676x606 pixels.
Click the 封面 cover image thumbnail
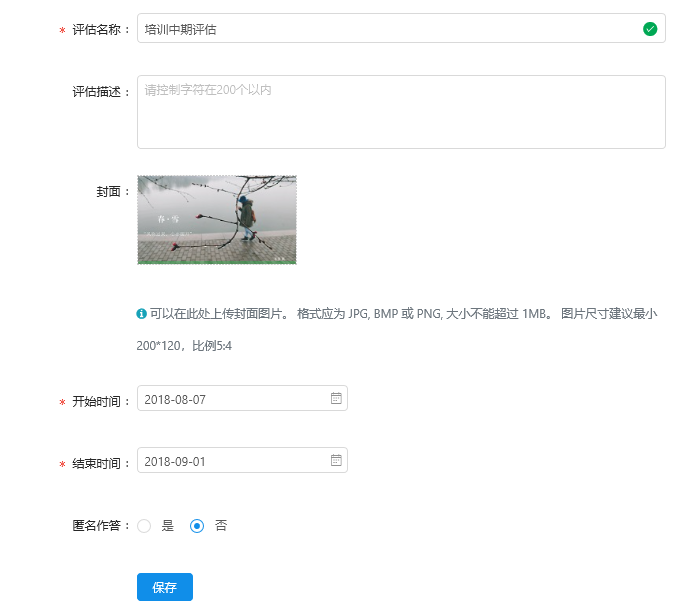[x=217, y=220]
